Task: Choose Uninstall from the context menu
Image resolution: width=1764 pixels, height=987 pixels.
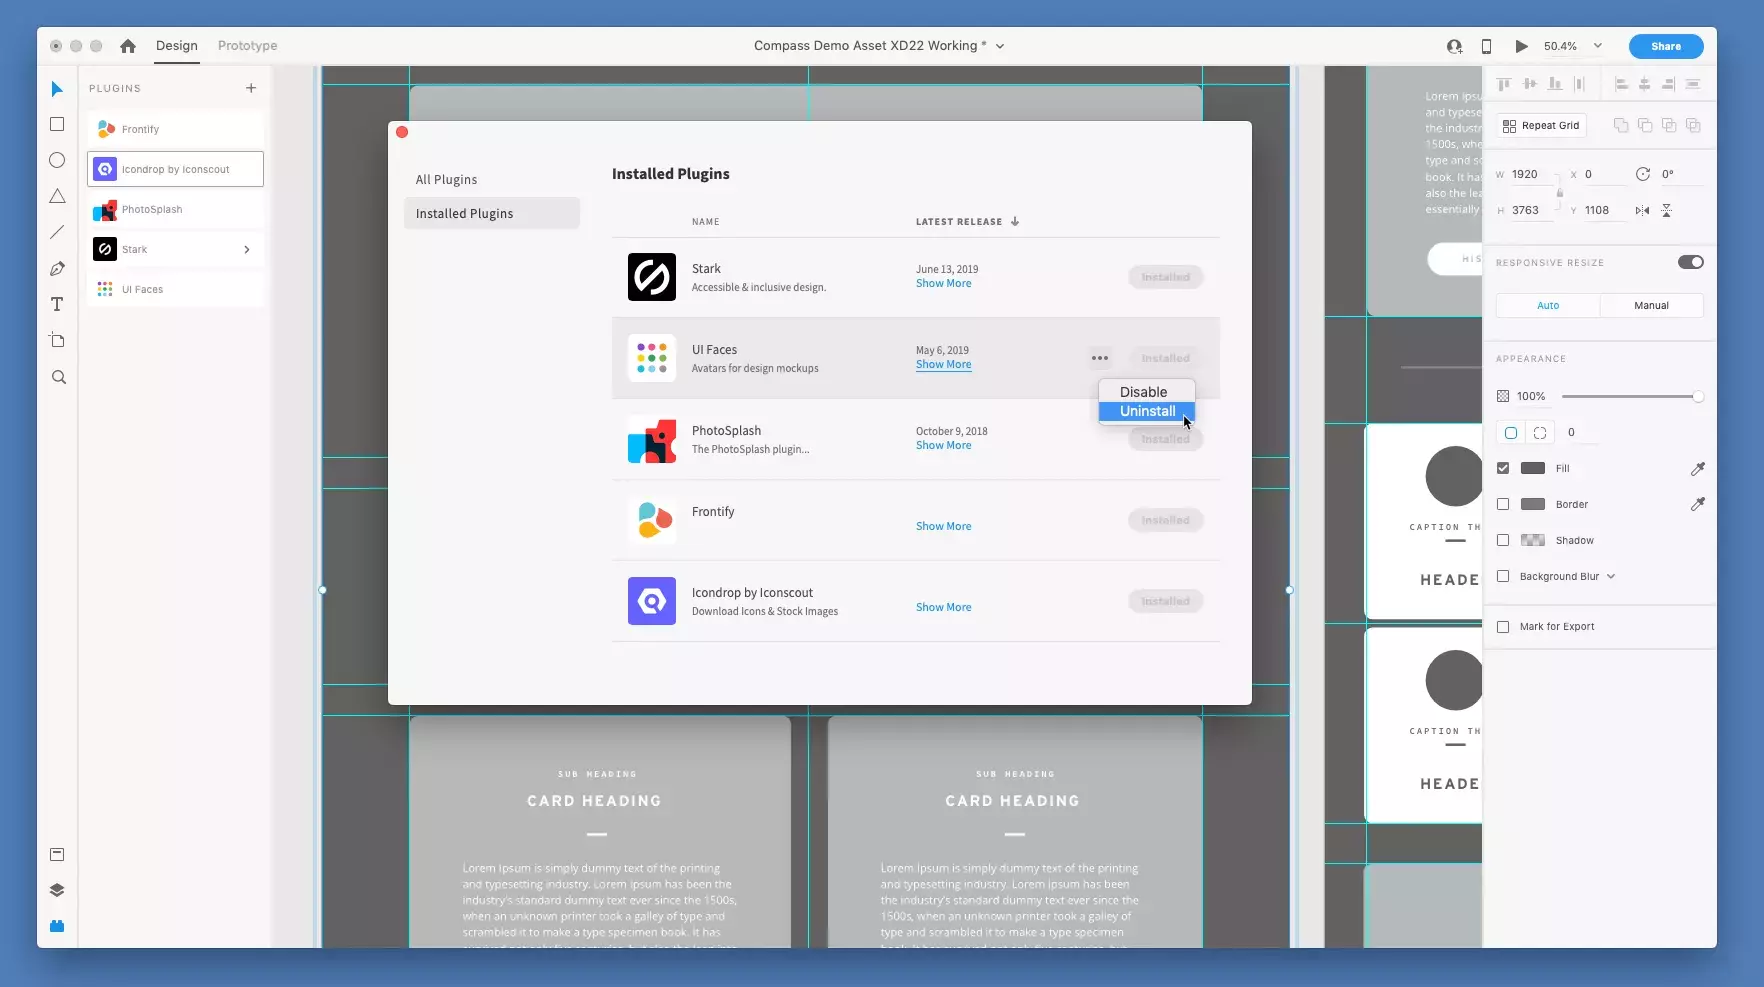Action: [1145, 411]
